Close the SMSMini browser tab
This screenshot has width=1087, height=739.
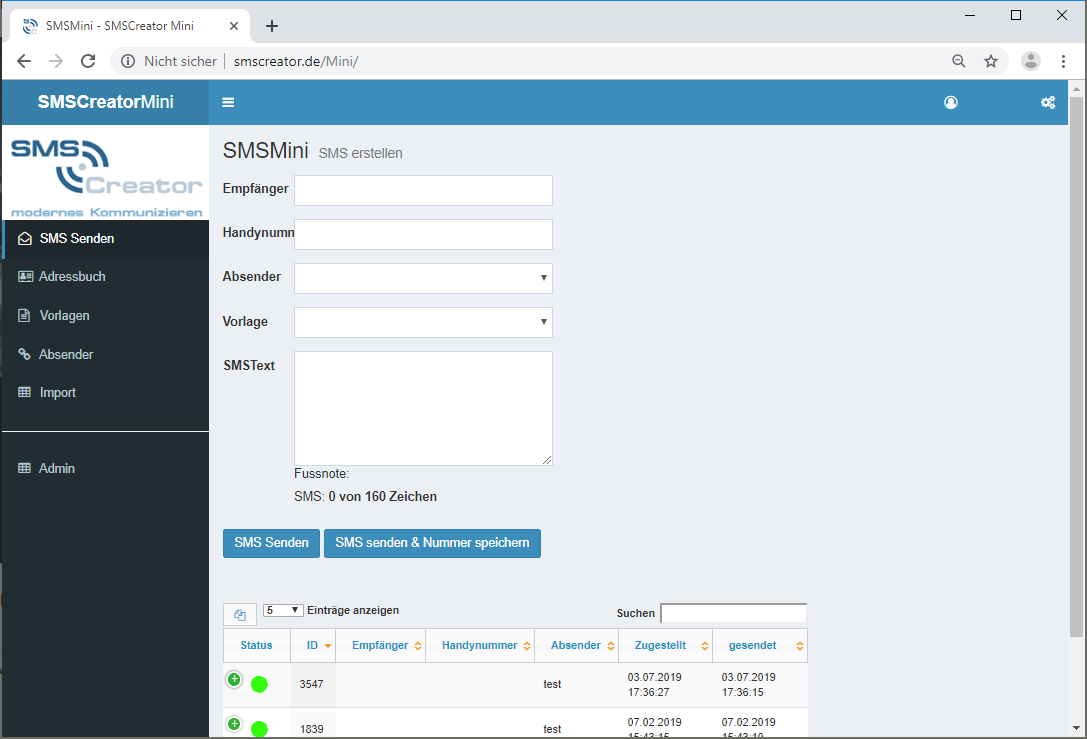point(234,26)
